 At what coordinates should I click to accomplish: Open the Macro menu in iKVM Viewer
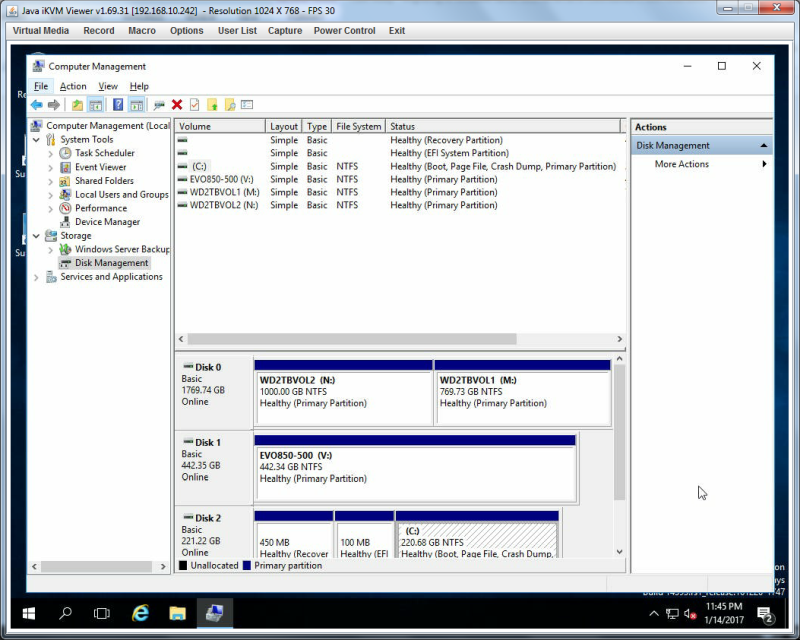[x=142, y=31]
